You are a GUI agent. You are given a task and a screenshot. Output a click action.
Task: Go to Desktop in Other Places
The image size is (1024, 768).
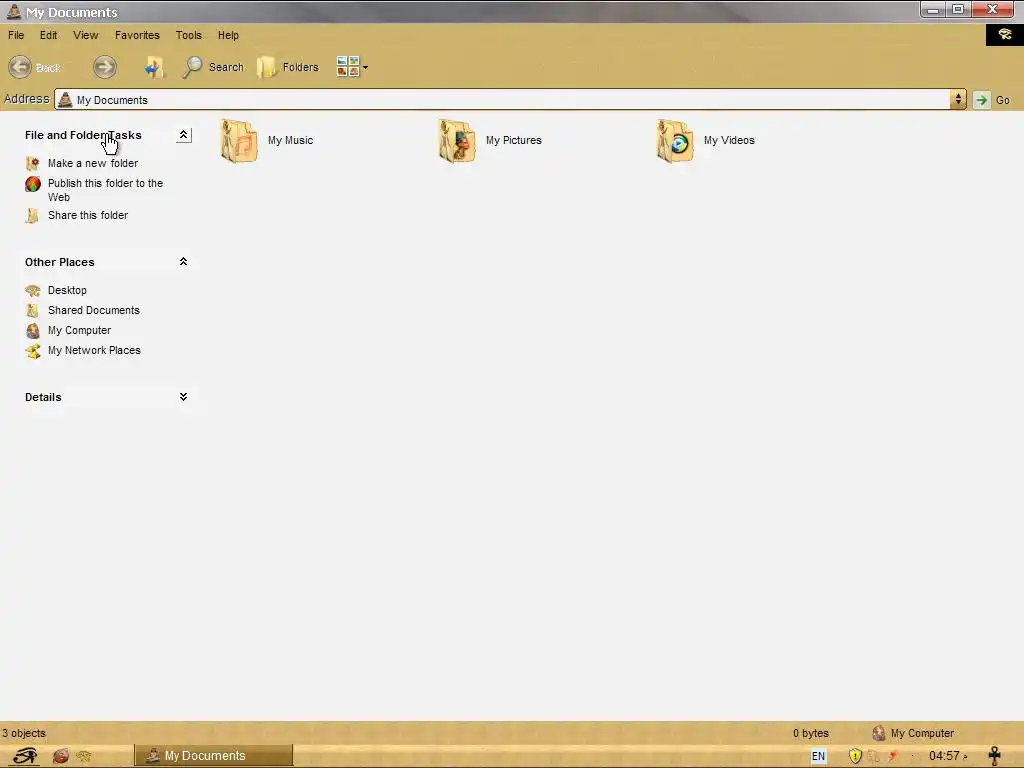click(x=67, y=290)
